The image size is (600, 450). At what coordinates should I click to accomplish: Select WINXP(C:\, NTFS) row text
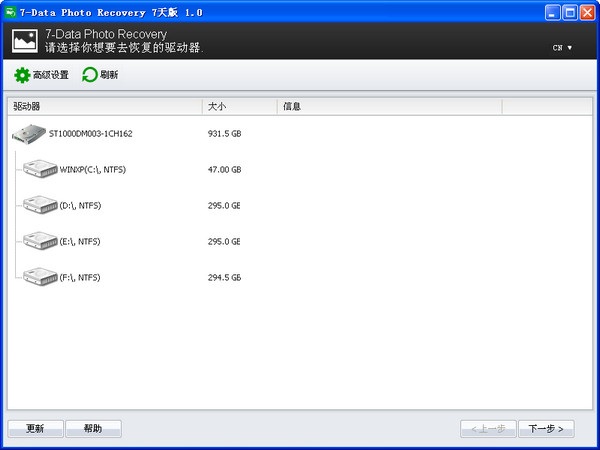coord(93,170)
